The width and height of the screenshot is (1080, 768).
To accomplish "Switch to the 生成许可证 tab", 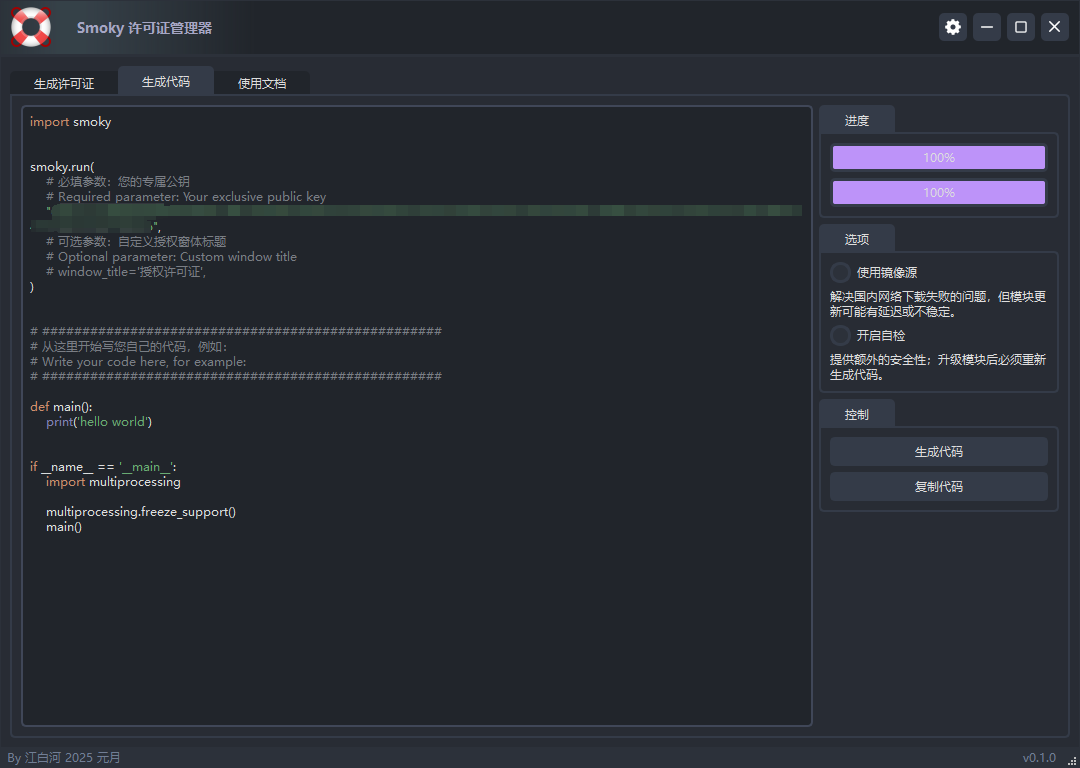I will tap(64, 83).
